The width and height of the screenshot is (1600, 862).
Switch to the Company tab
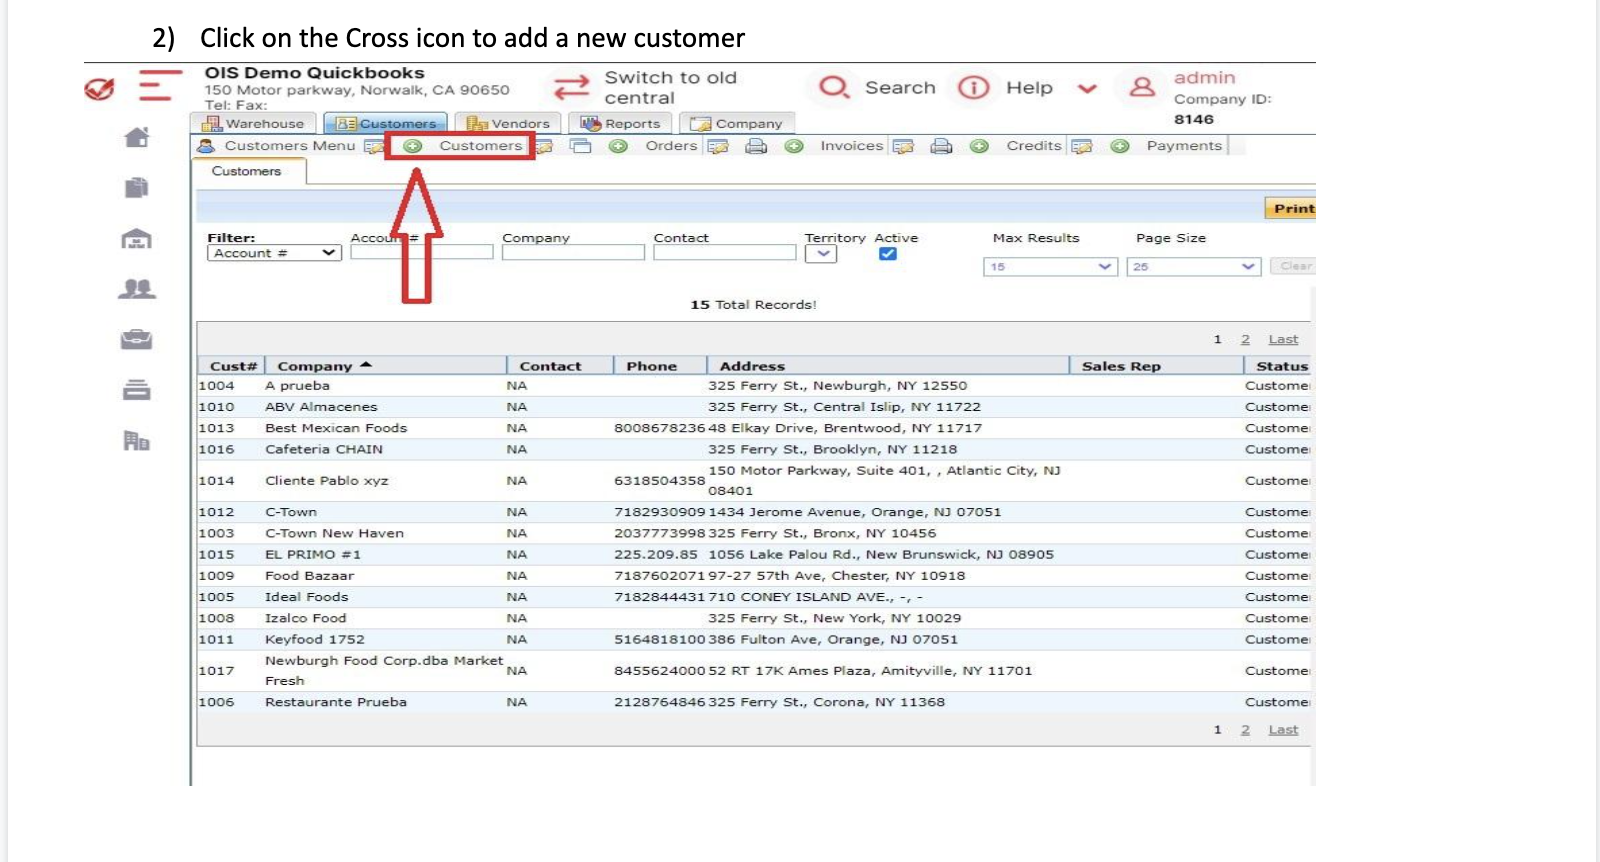coord(737,123)
